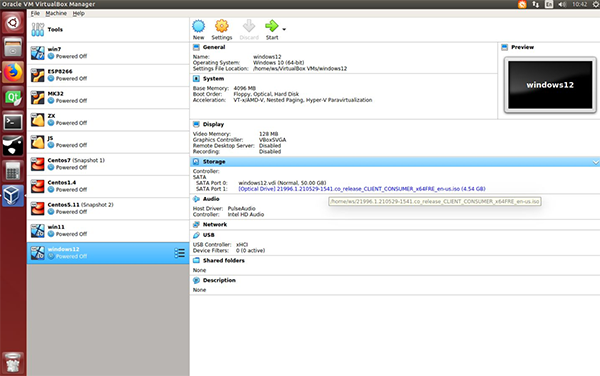Click the Storage section disk icon
Screen dimensions: 600x376
[x=196, y=162]
